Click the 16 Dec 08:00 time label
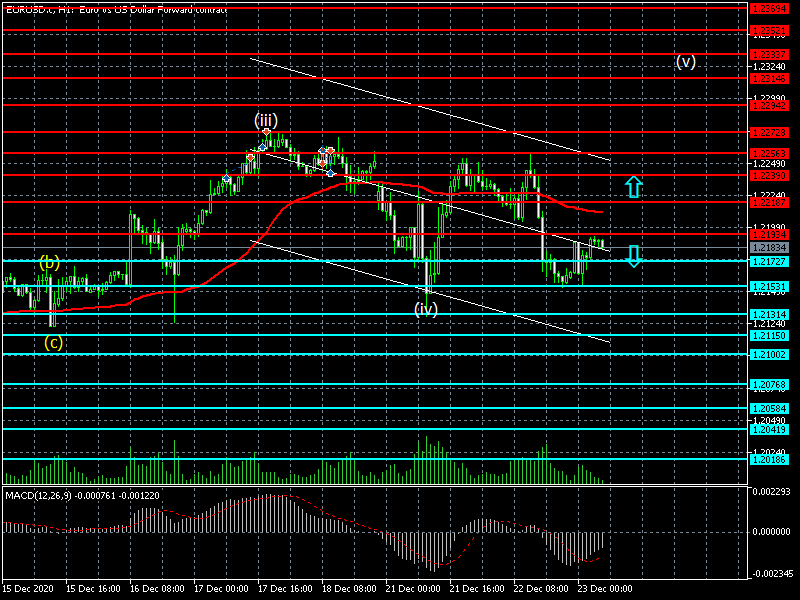The width and height of the screenshot is (800, 600). click(157, 588)
